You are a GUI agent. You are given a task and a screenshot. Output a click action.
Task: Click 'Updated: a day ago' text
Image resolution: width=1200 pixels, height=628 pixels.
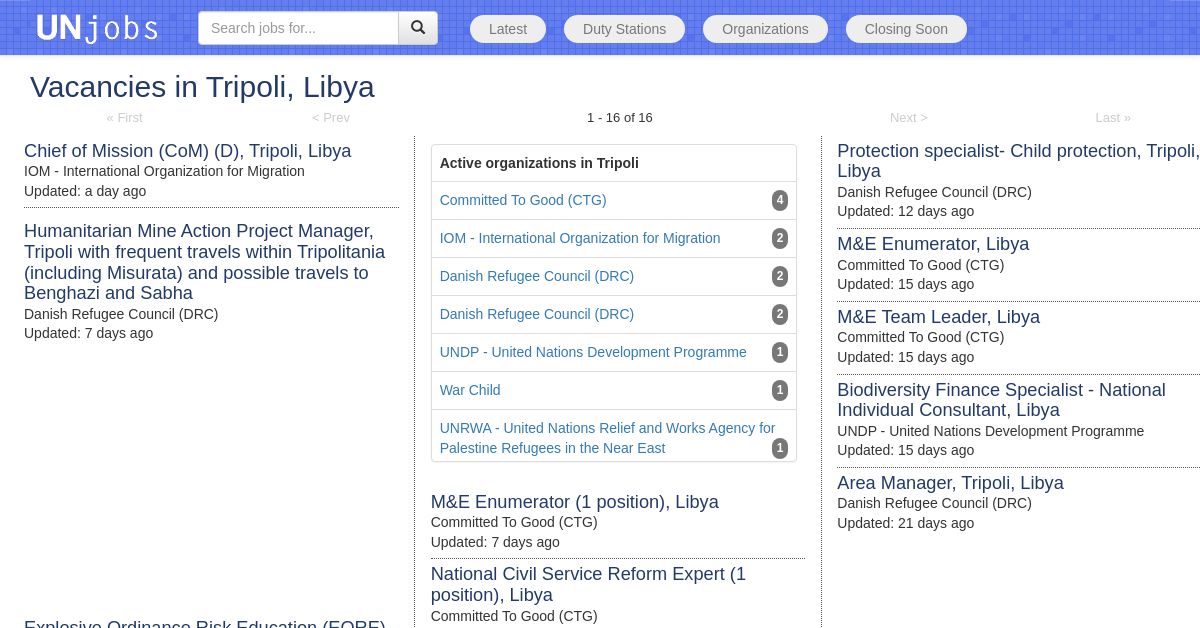tap(85, 191)
